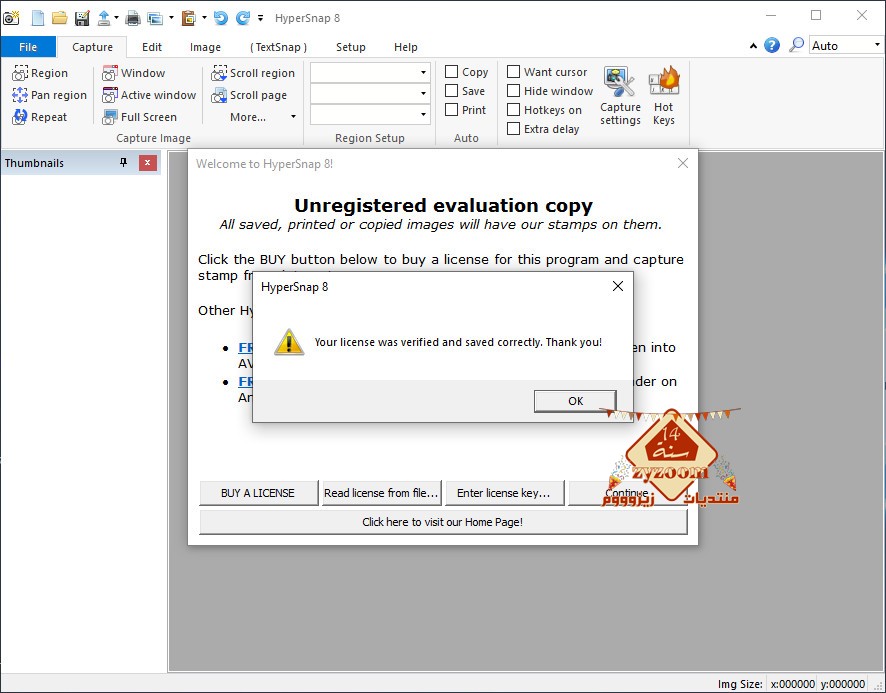This screenshot has width=886, height=693.
Task: Open the File menu
Action: [x=28, y=47]
